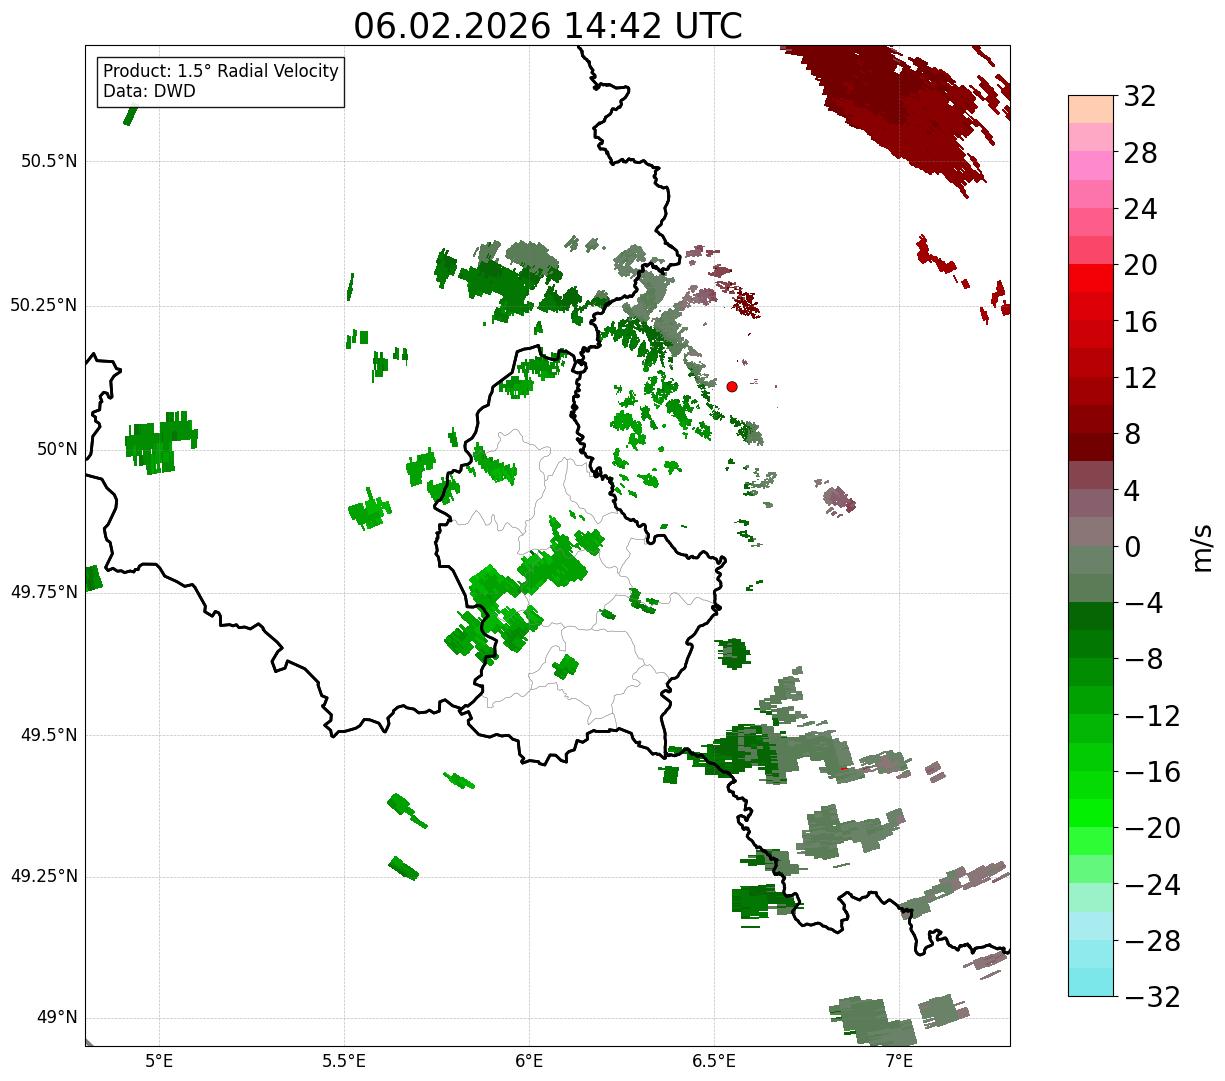Click the title text 06.02.2026 14:42 UTC

(x=548, y=26)
